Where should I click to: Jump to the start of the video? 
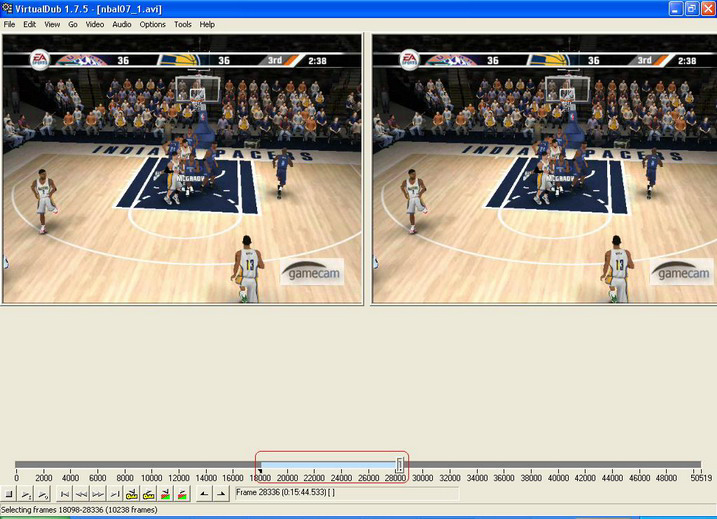(65, 494)
